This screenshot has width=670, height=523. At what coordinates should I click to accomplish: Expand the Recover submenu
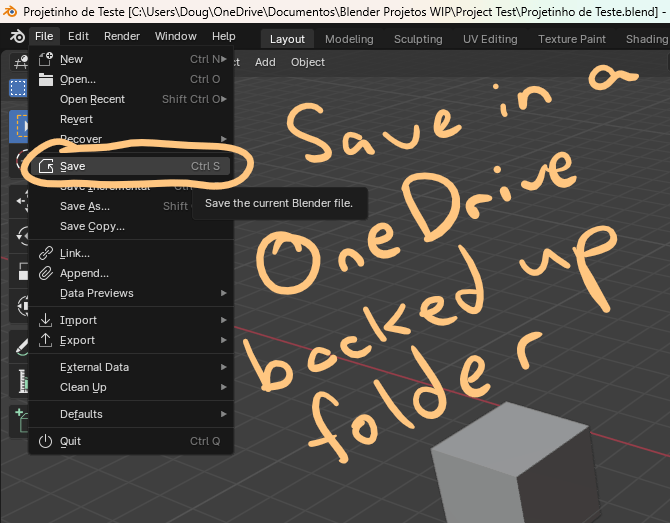(131, 139)
